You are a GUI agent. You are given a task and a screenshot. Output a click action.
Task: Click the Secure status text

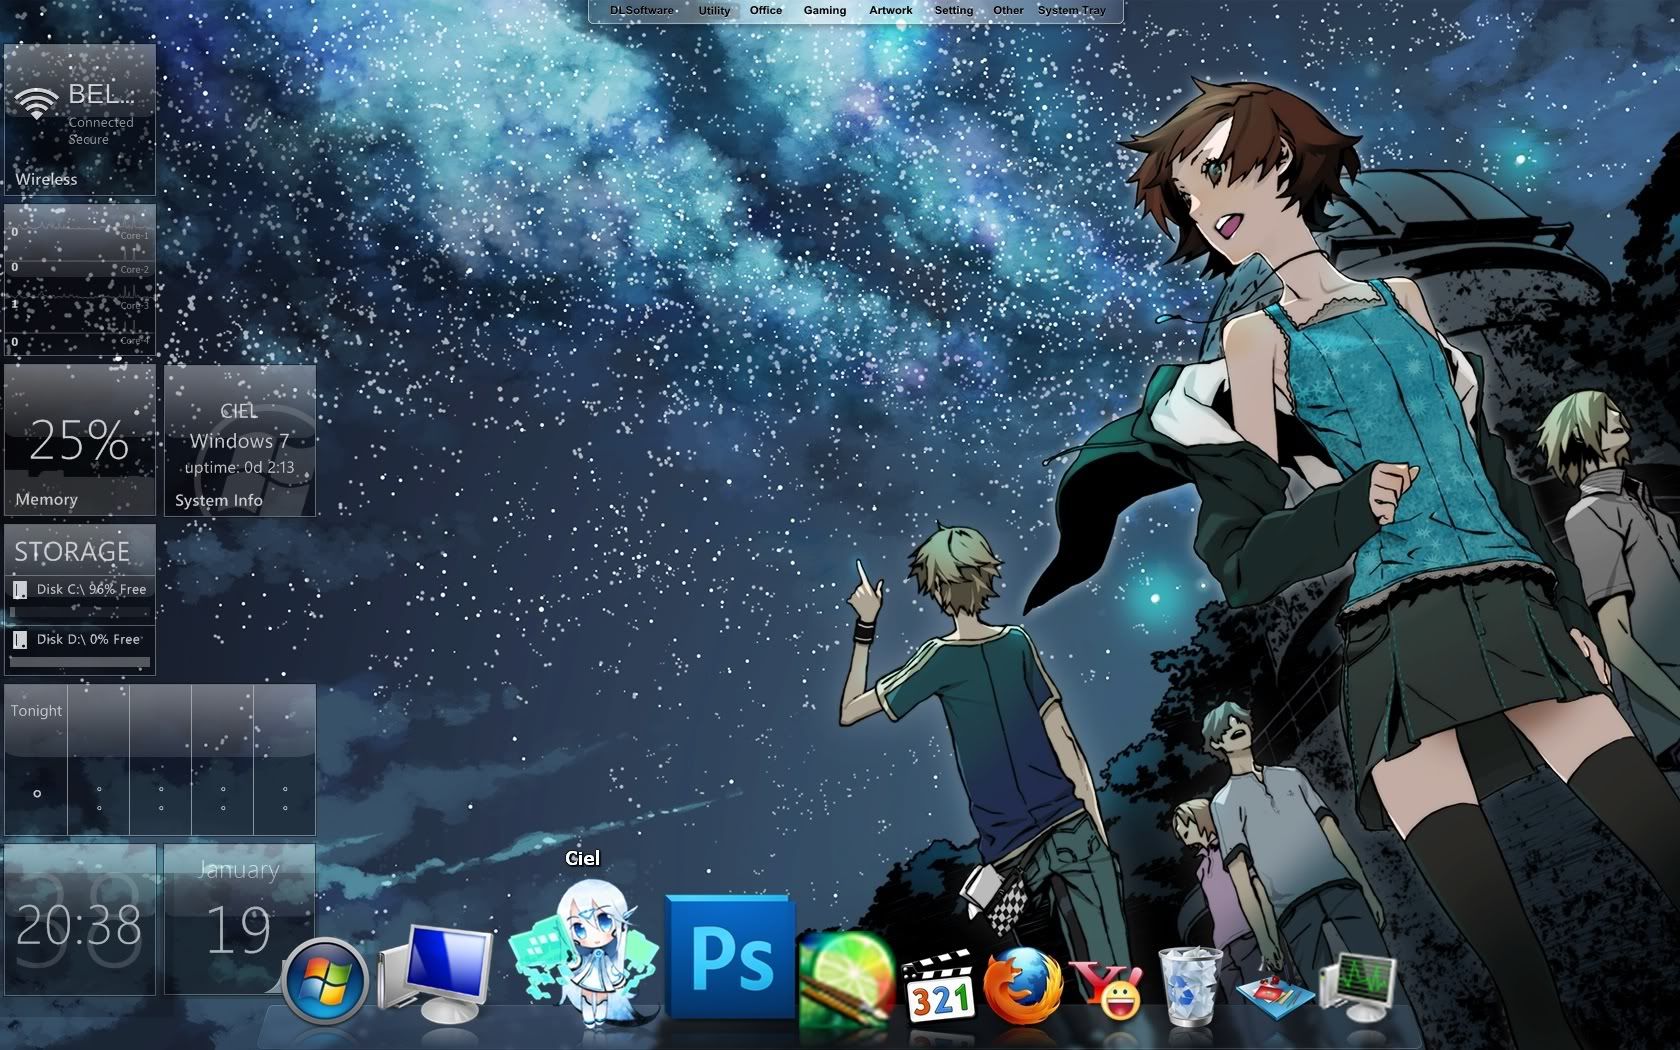88,139
